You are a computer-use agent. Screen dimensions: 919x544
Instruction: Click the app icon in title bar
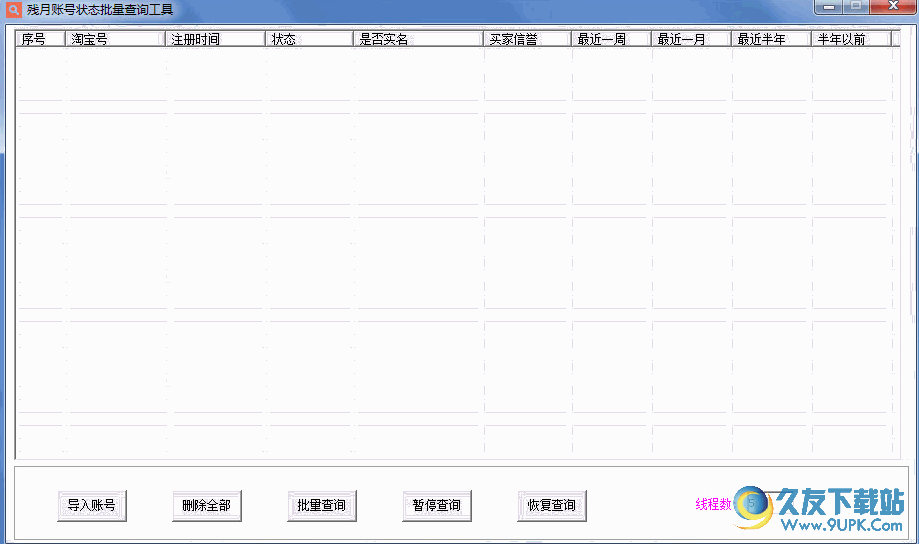click(x=13, y=9)
